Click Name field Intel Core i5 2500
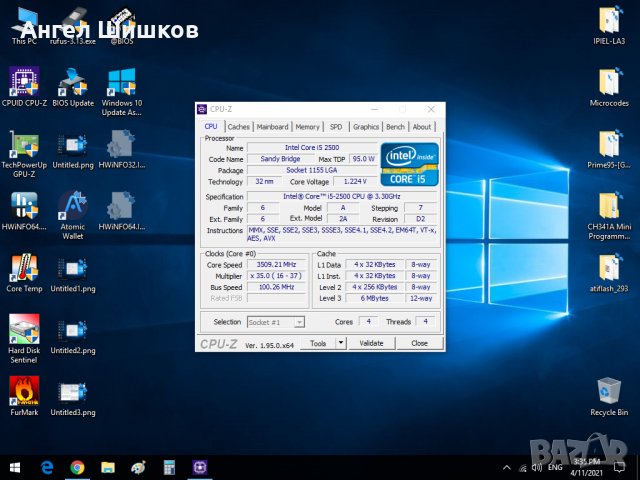This screenshot has height=480, width=640. click(312, 148)
